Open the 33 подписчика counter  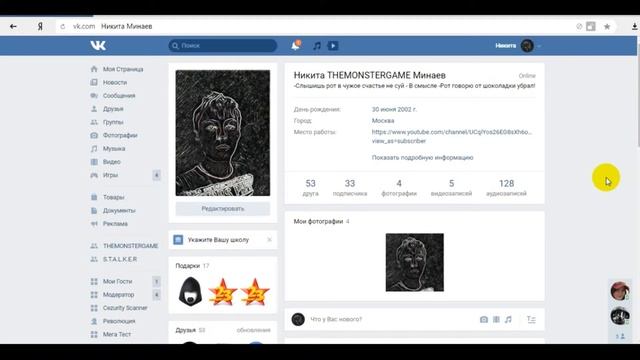350,188
